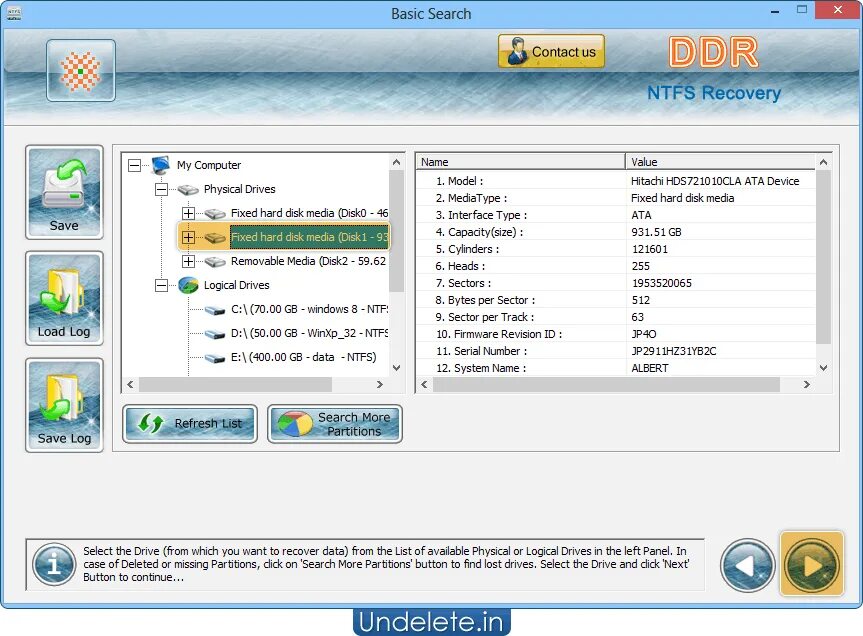The width and height of the screenshot is (863, 636).
Task: Click the details table scroll down arrow
Action: pos(823,368)
